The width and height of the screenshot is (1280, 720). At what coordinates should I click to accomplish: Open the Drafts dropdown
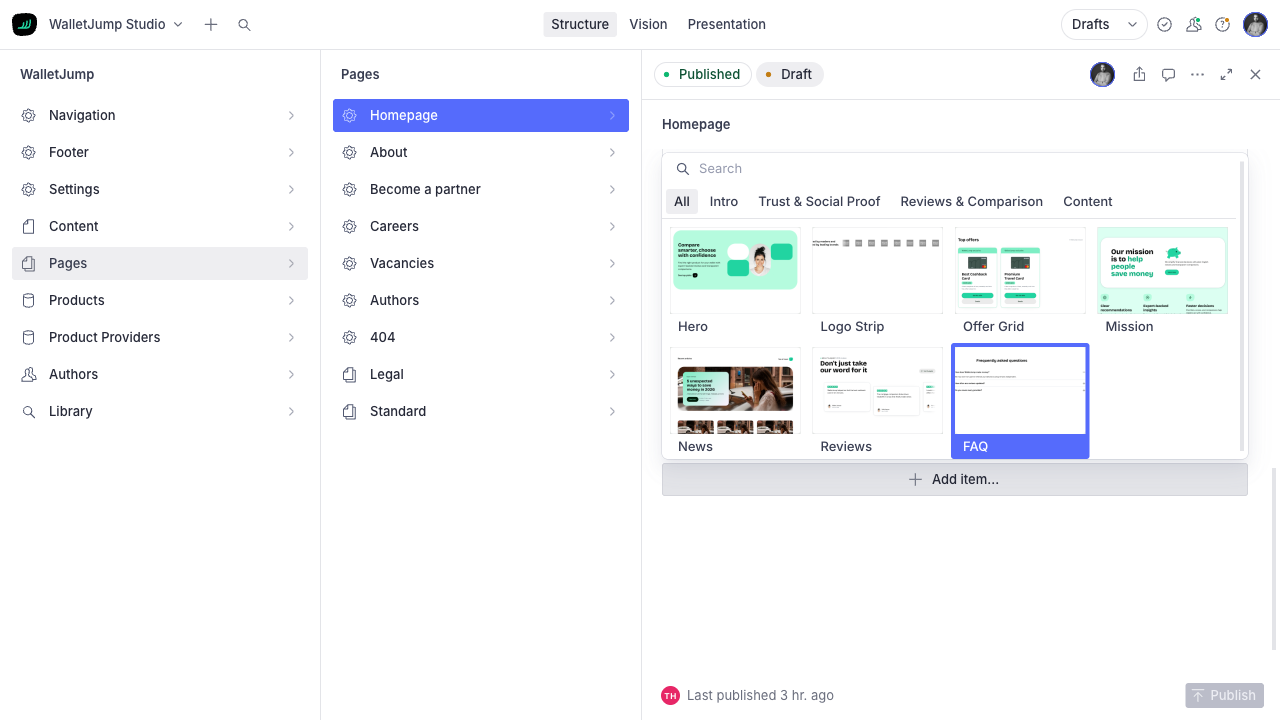click(1104, 24)
